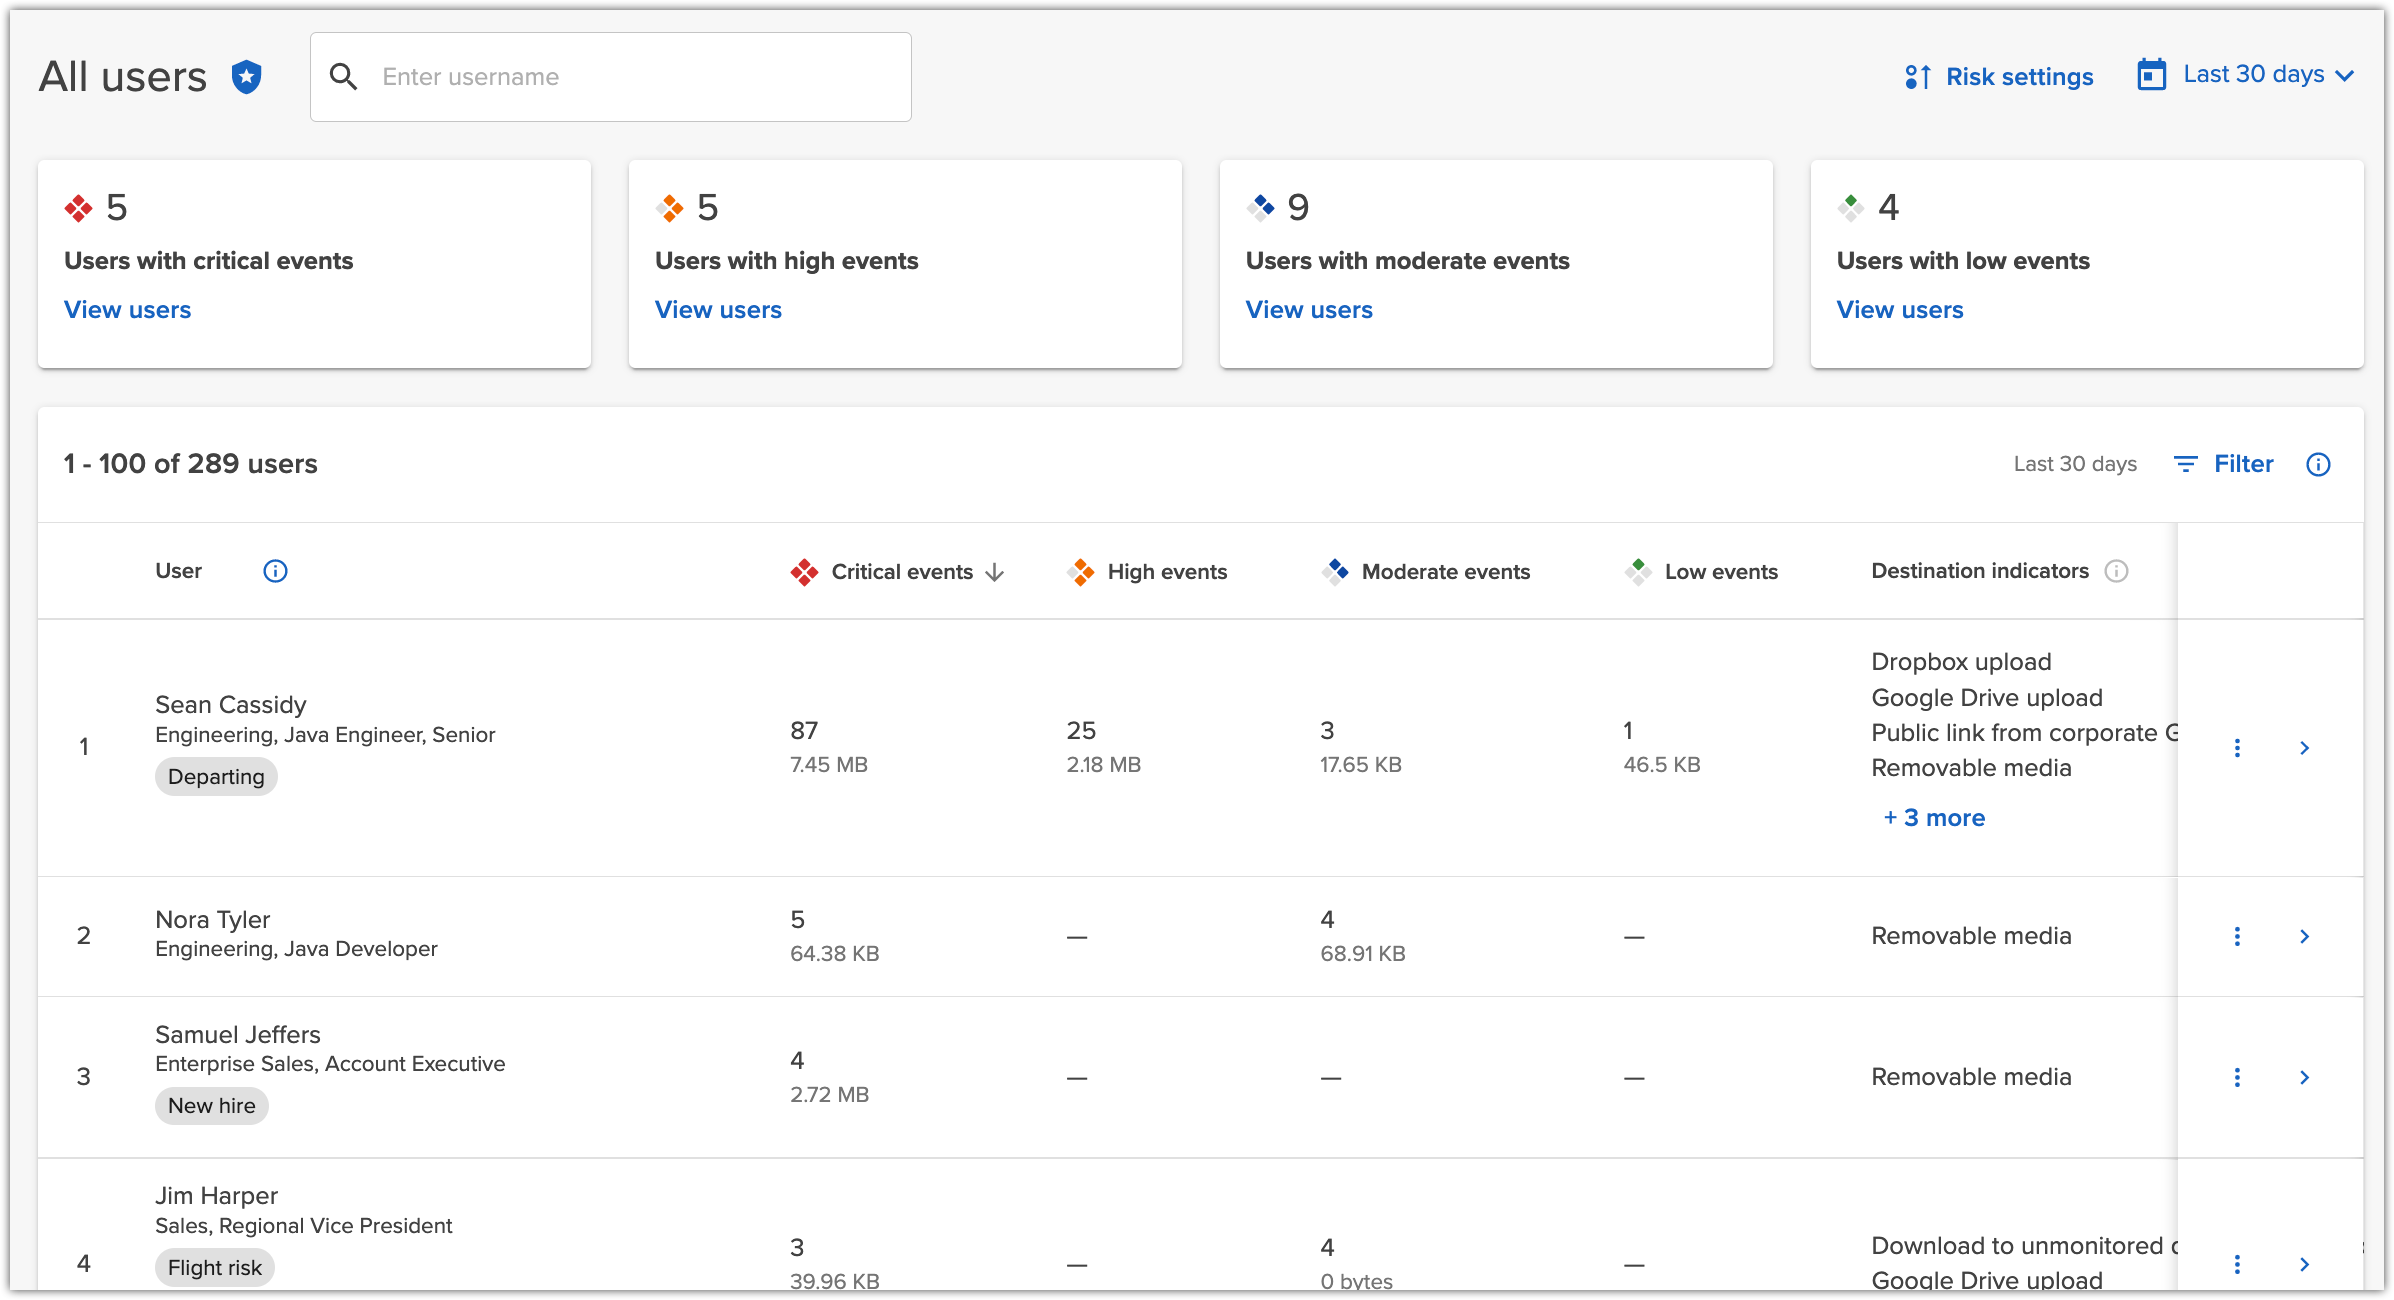Expand the Last 30 days date dropdown

(2246, 75)
